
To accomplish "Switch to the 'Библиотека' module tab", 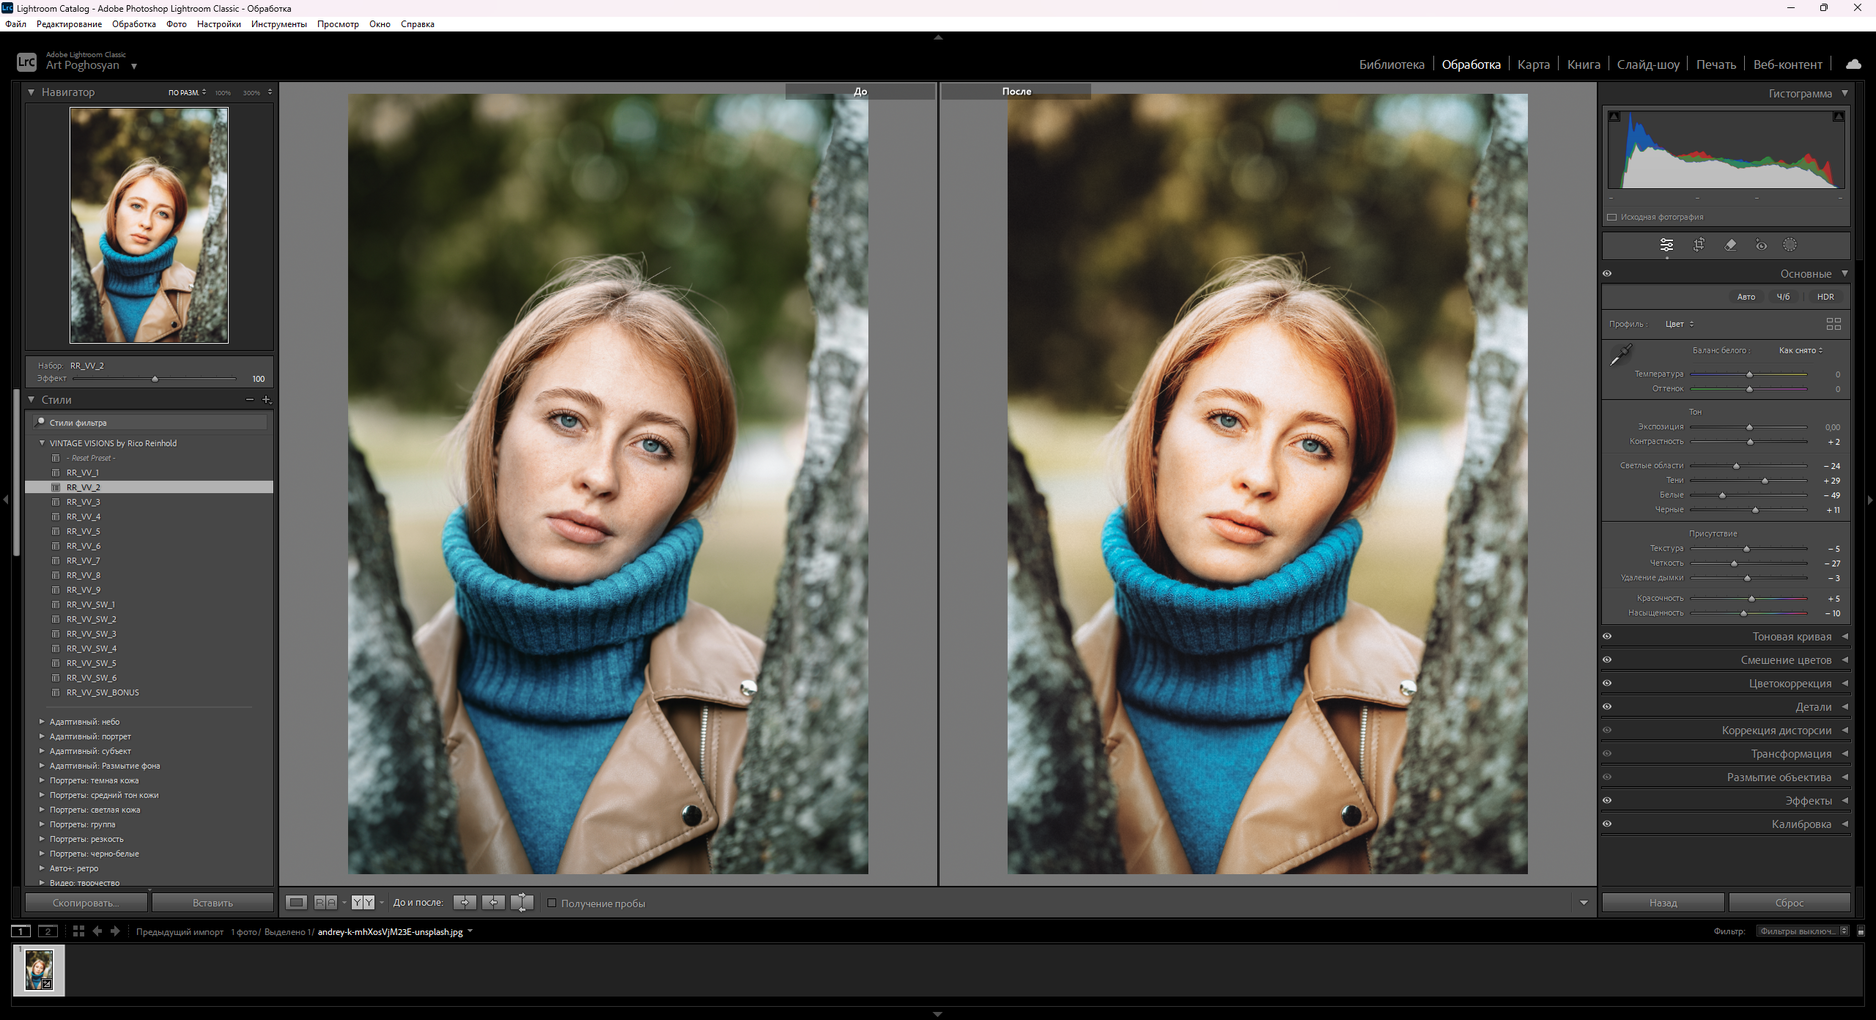I will coord(1391,65).
